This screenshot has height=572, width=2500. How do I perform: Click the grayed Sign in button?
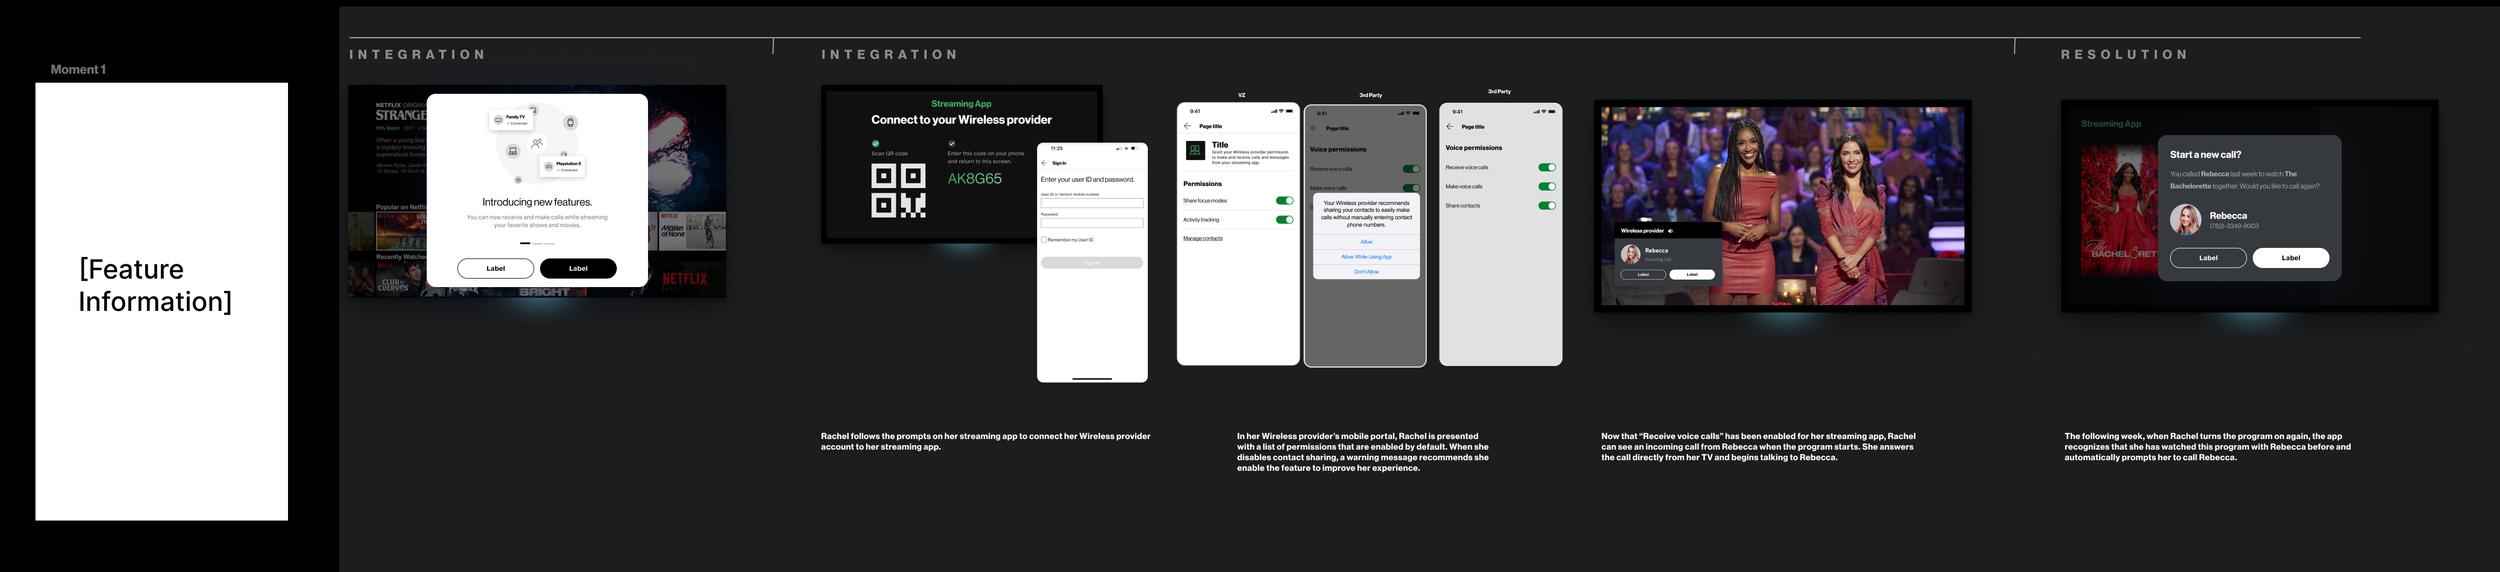pyautogui.click(x=1091, y=263)
